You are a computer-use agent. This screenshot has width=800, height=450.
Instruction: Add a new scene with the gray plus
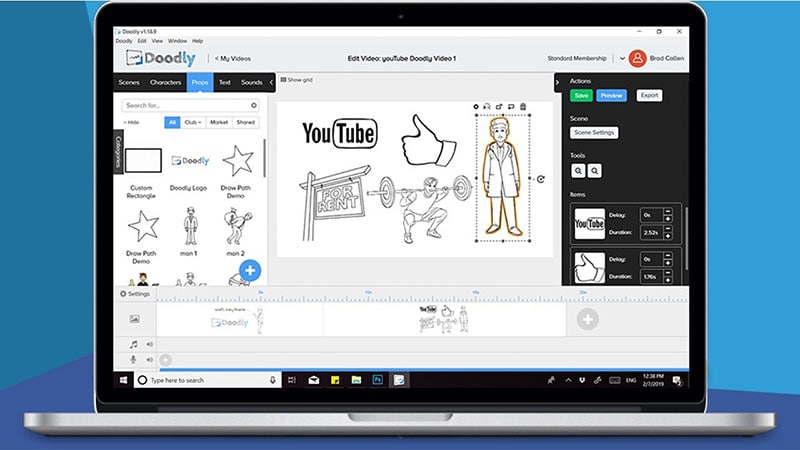(x=588, y=319)
